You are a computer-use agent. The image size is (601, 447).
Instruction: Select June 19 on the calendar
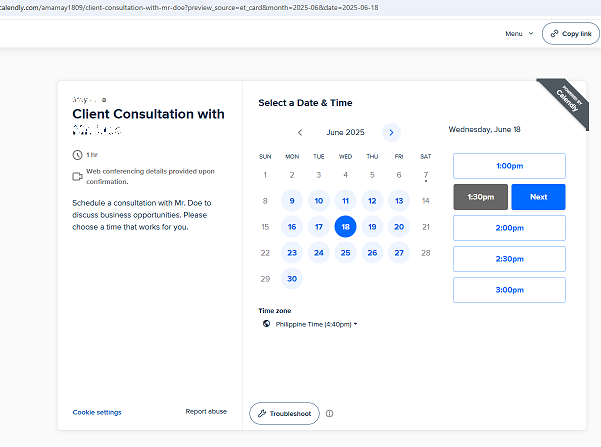372,227
